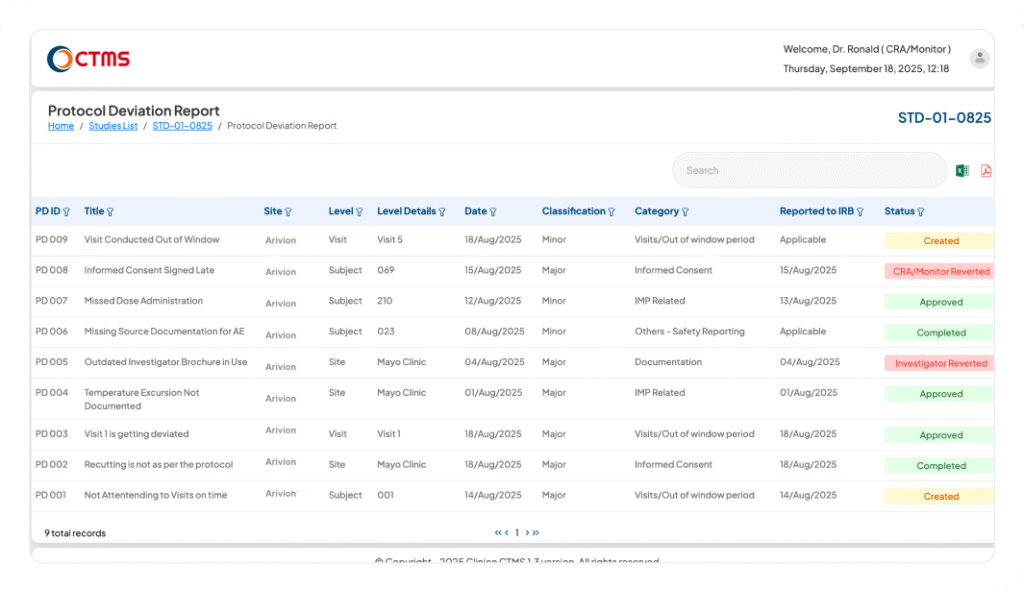
Task: Export the report as PDF
Action: [985, 170]
